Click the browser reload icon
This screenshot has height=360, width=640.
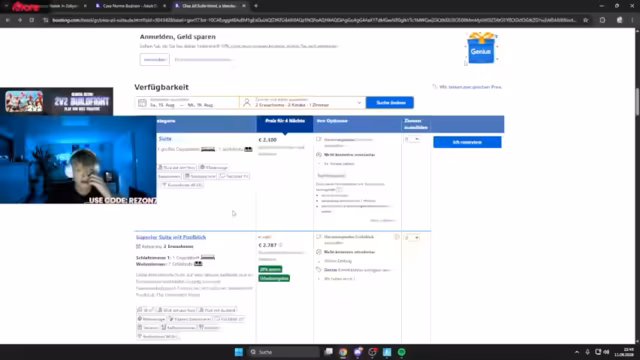click(x=31, y=20)
